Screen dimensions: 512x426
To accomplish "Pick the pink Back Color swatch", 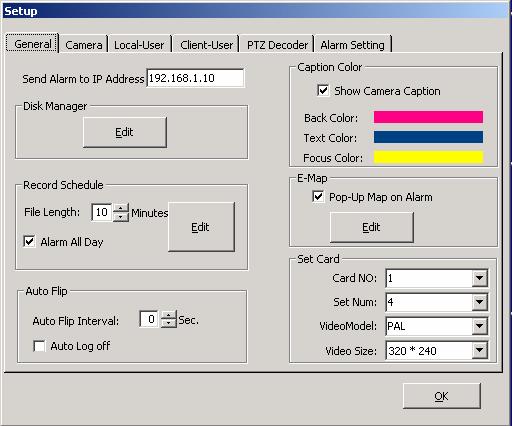I will click(428, 117).
